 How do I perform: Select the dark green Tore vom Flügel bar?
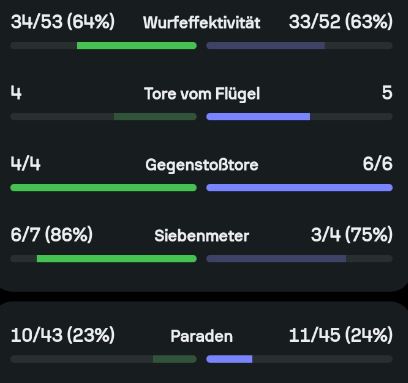(x=155, y=117)
